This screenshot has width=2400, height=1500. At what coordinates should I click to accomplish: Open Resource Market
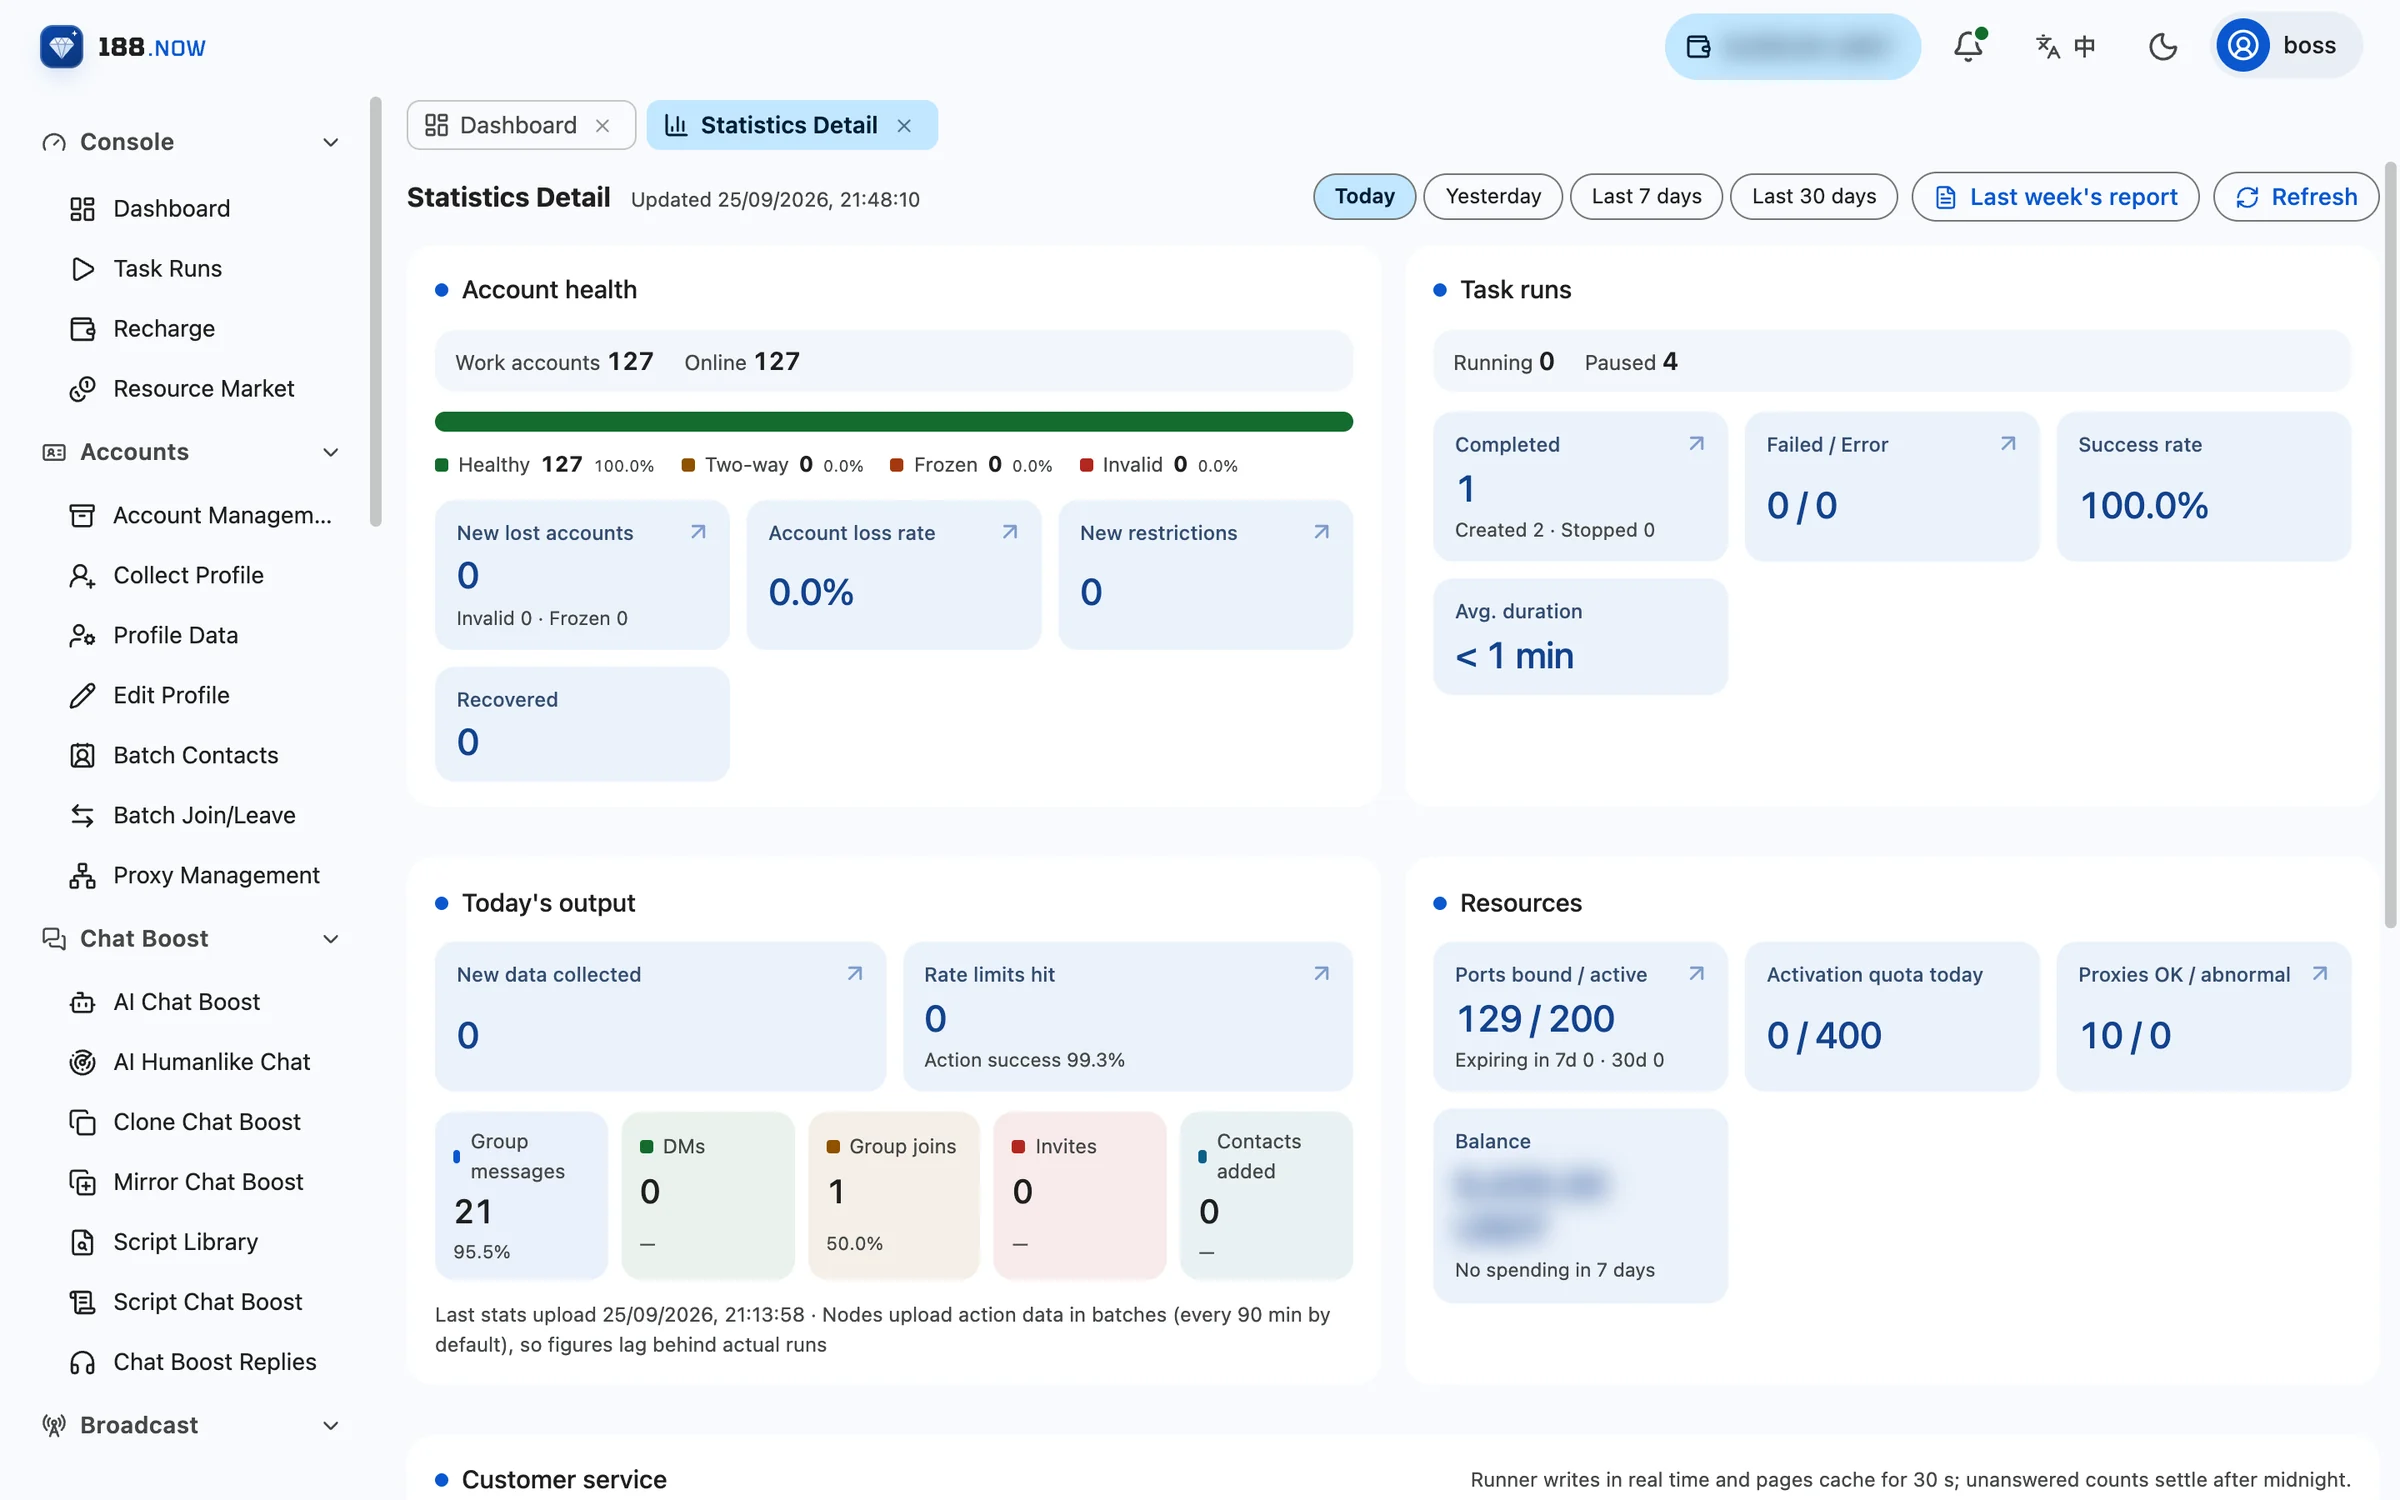pos(204,388)
